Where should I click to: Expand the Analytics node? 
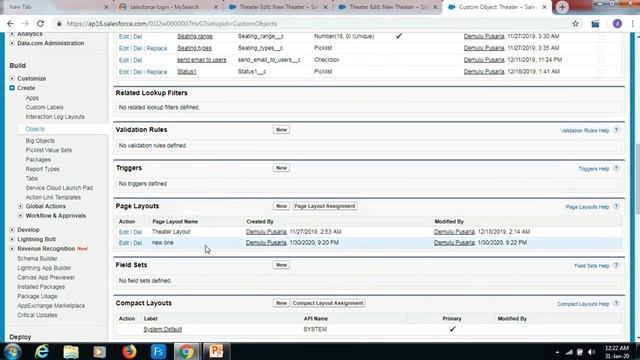[12, 34]
